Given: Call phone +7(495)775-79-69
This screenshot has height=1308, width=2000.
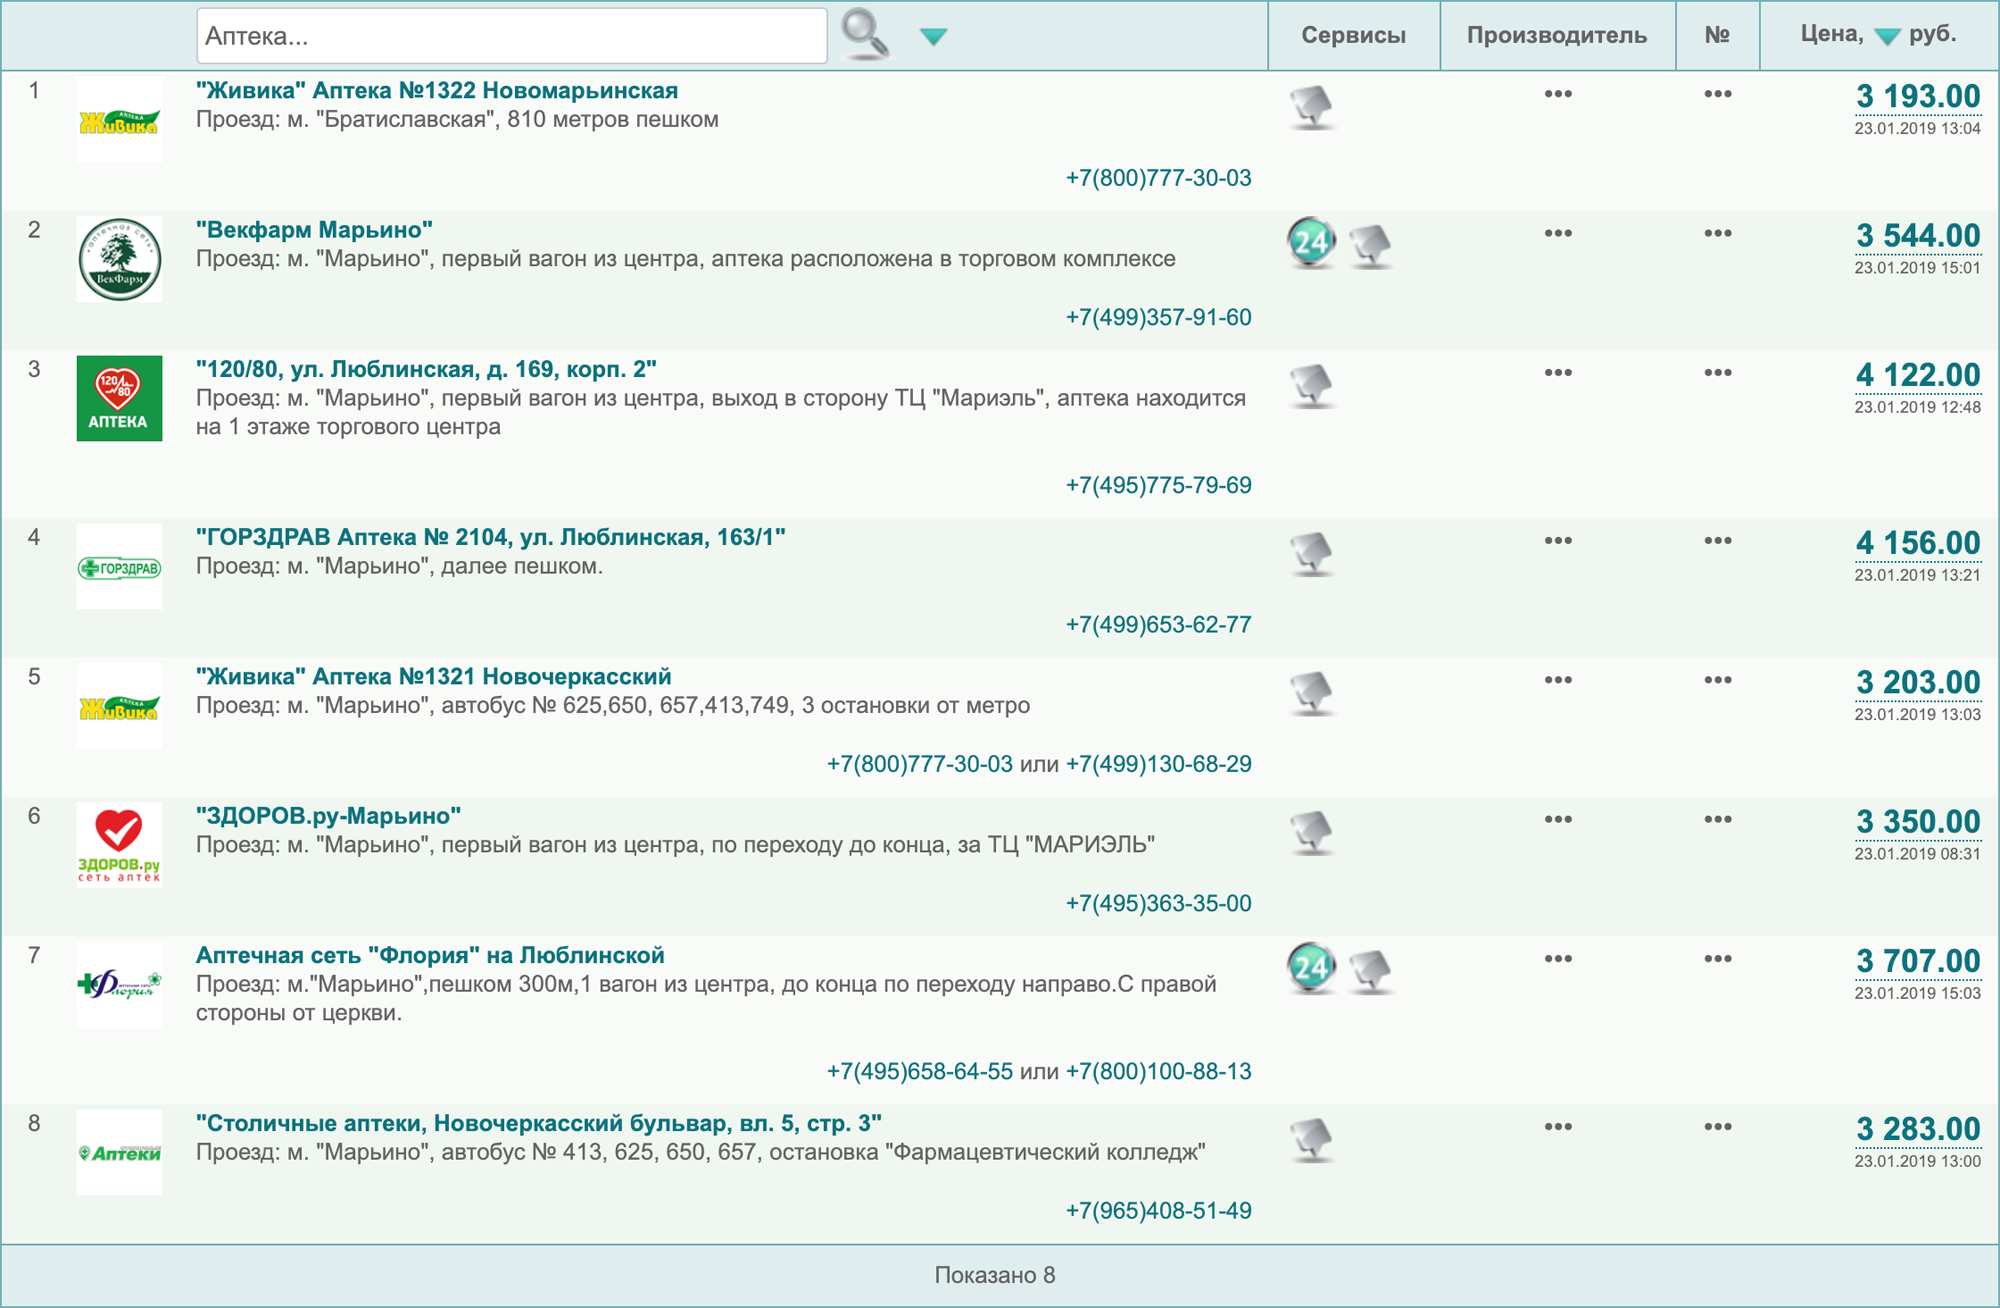Looking at the screenshot, I should point(1158,485).
